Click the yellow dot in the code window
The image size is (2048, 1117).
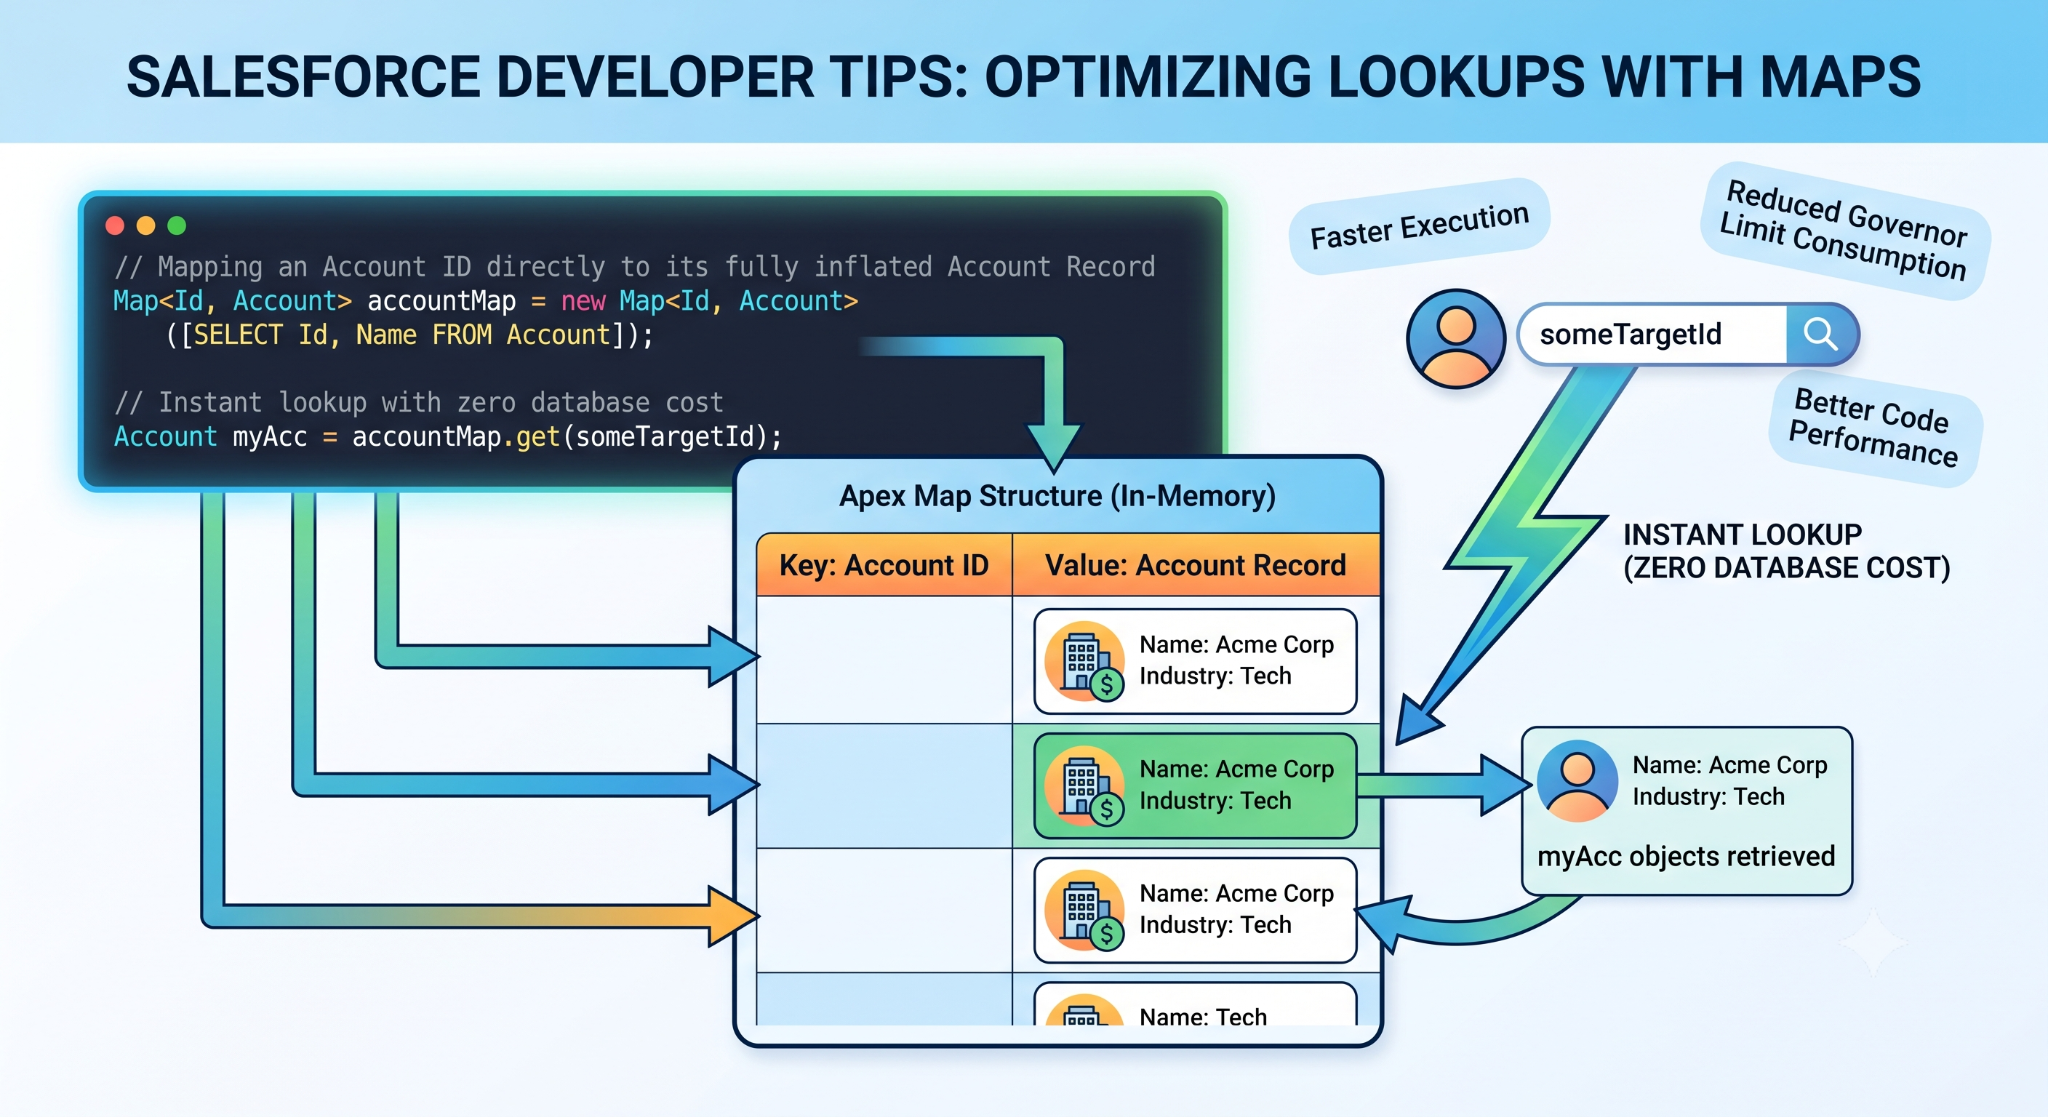point(146,225)
